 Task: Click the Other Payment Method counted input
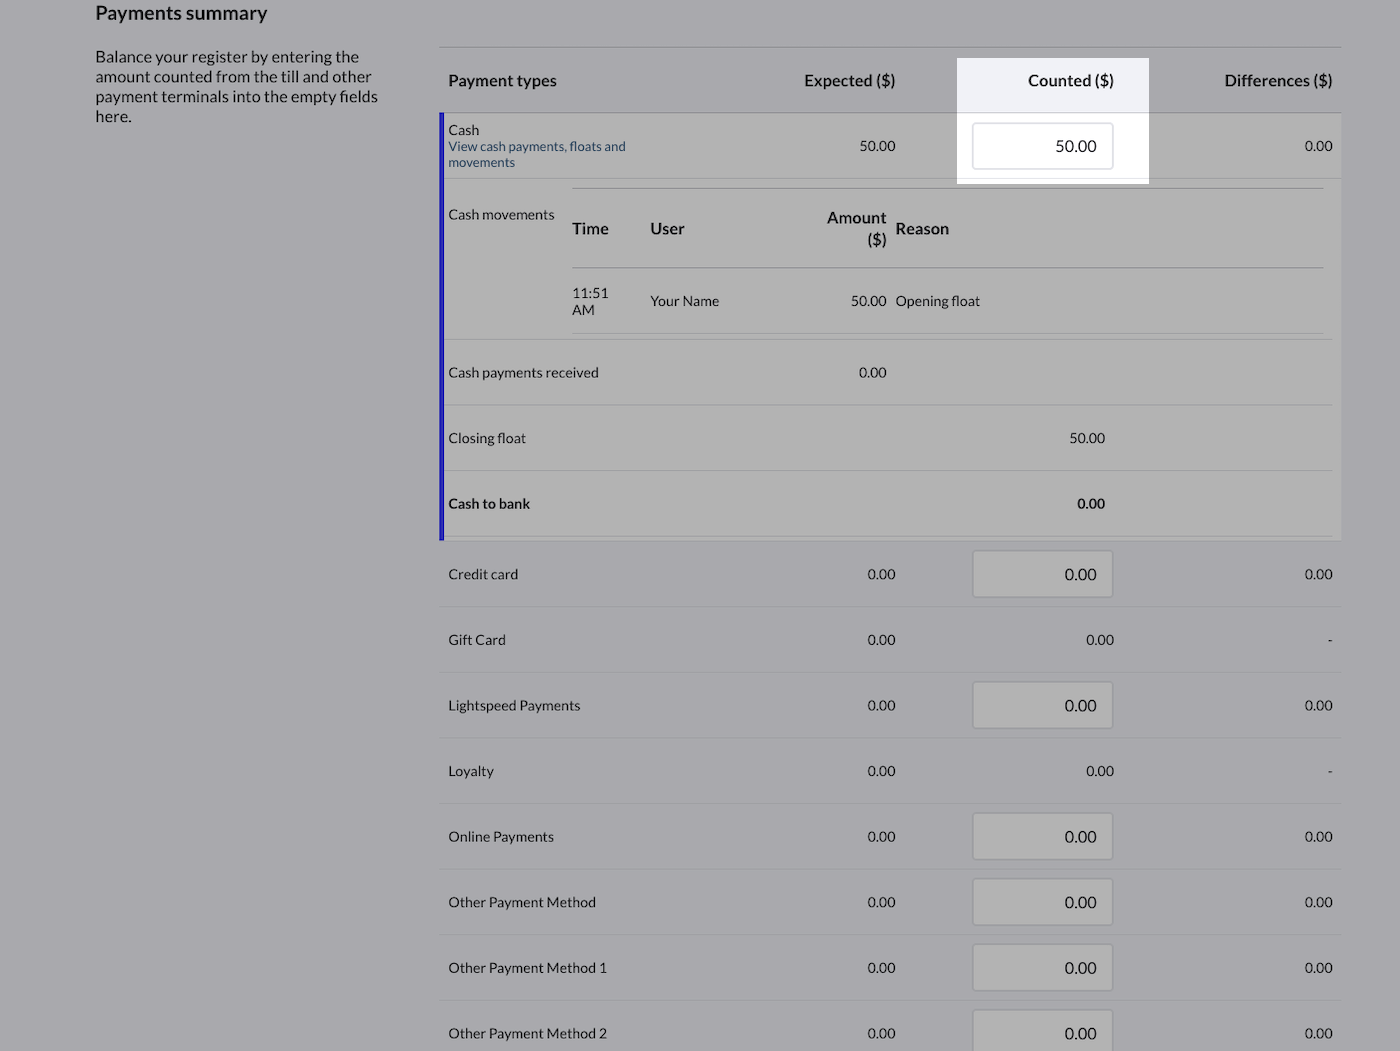[x=1042, y=902]
